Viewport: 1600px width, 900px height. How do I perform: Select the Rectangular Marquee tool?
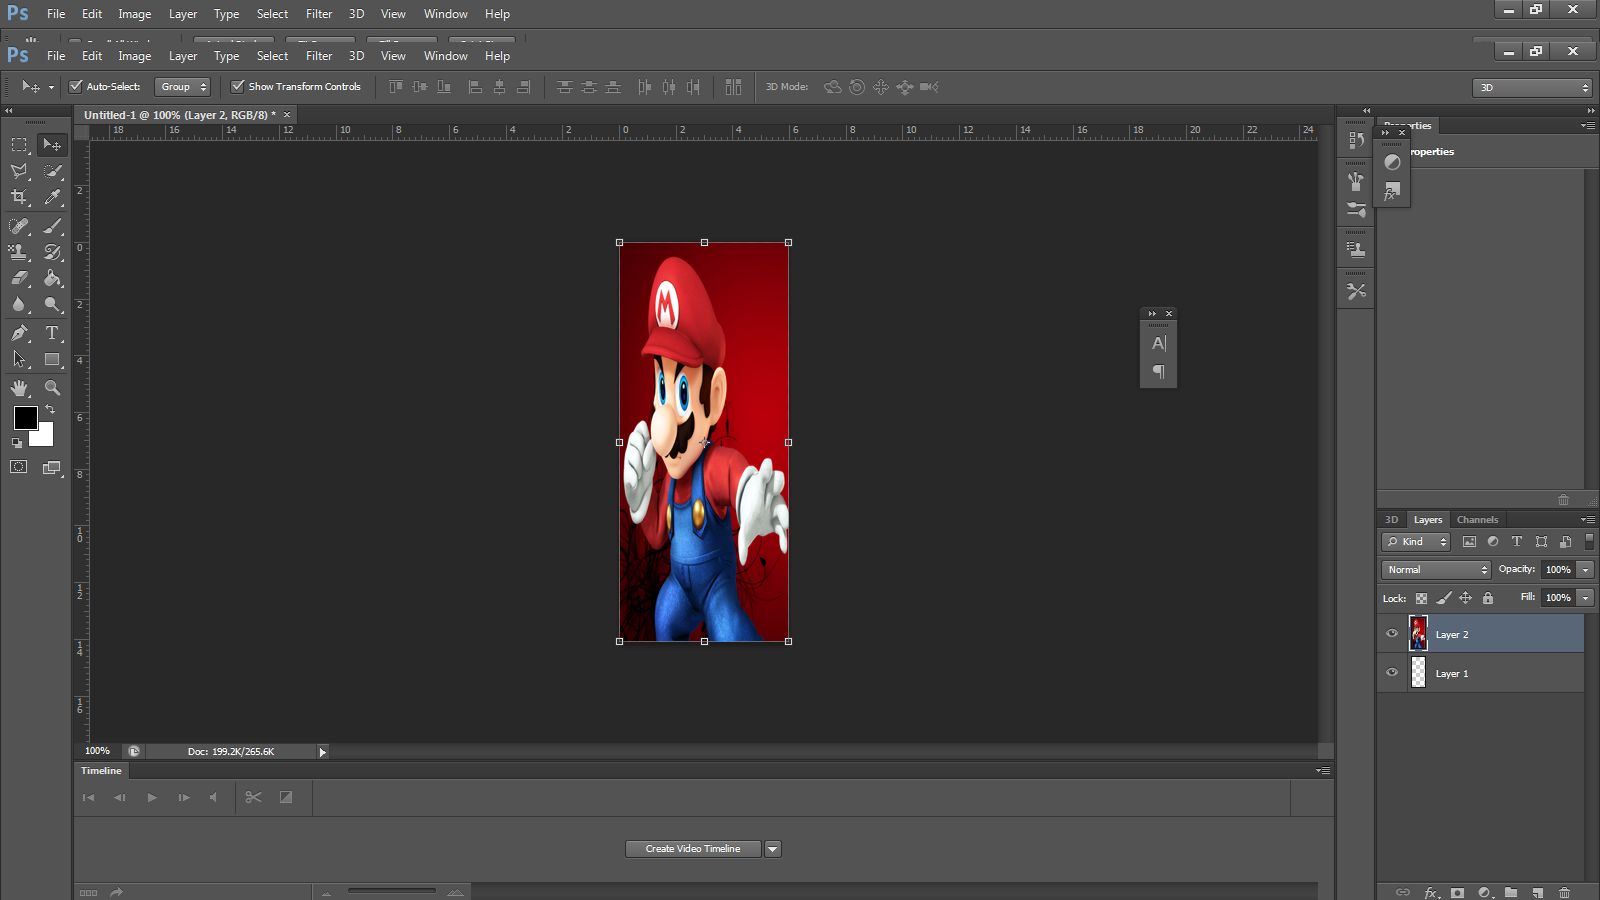pos(19,145)
